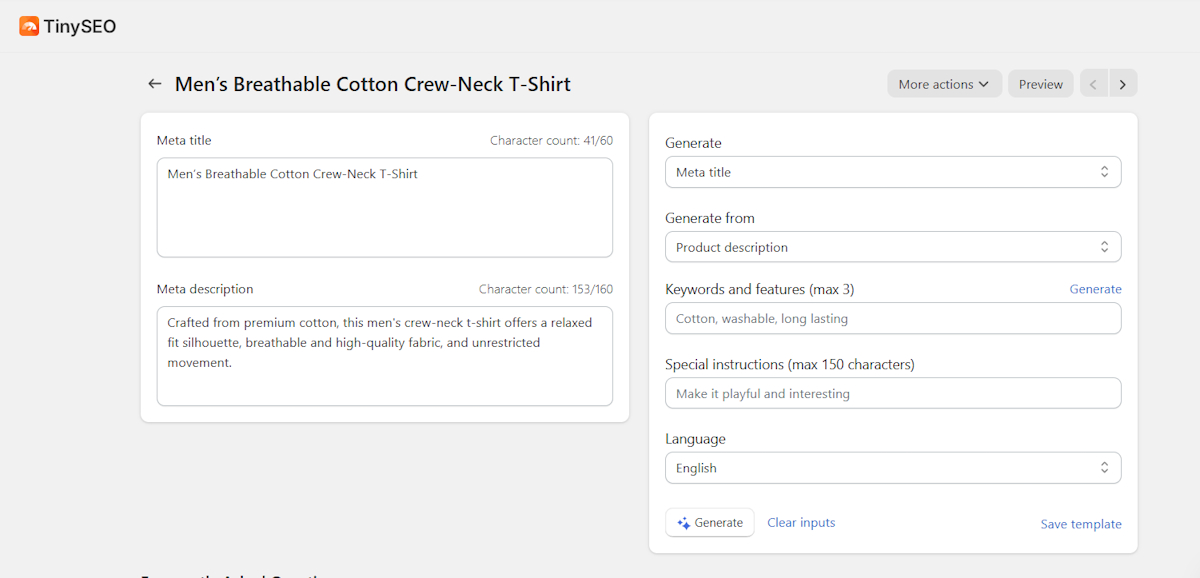
Task: Open the Generate from dropdown
Action: (x=892, y=247)
